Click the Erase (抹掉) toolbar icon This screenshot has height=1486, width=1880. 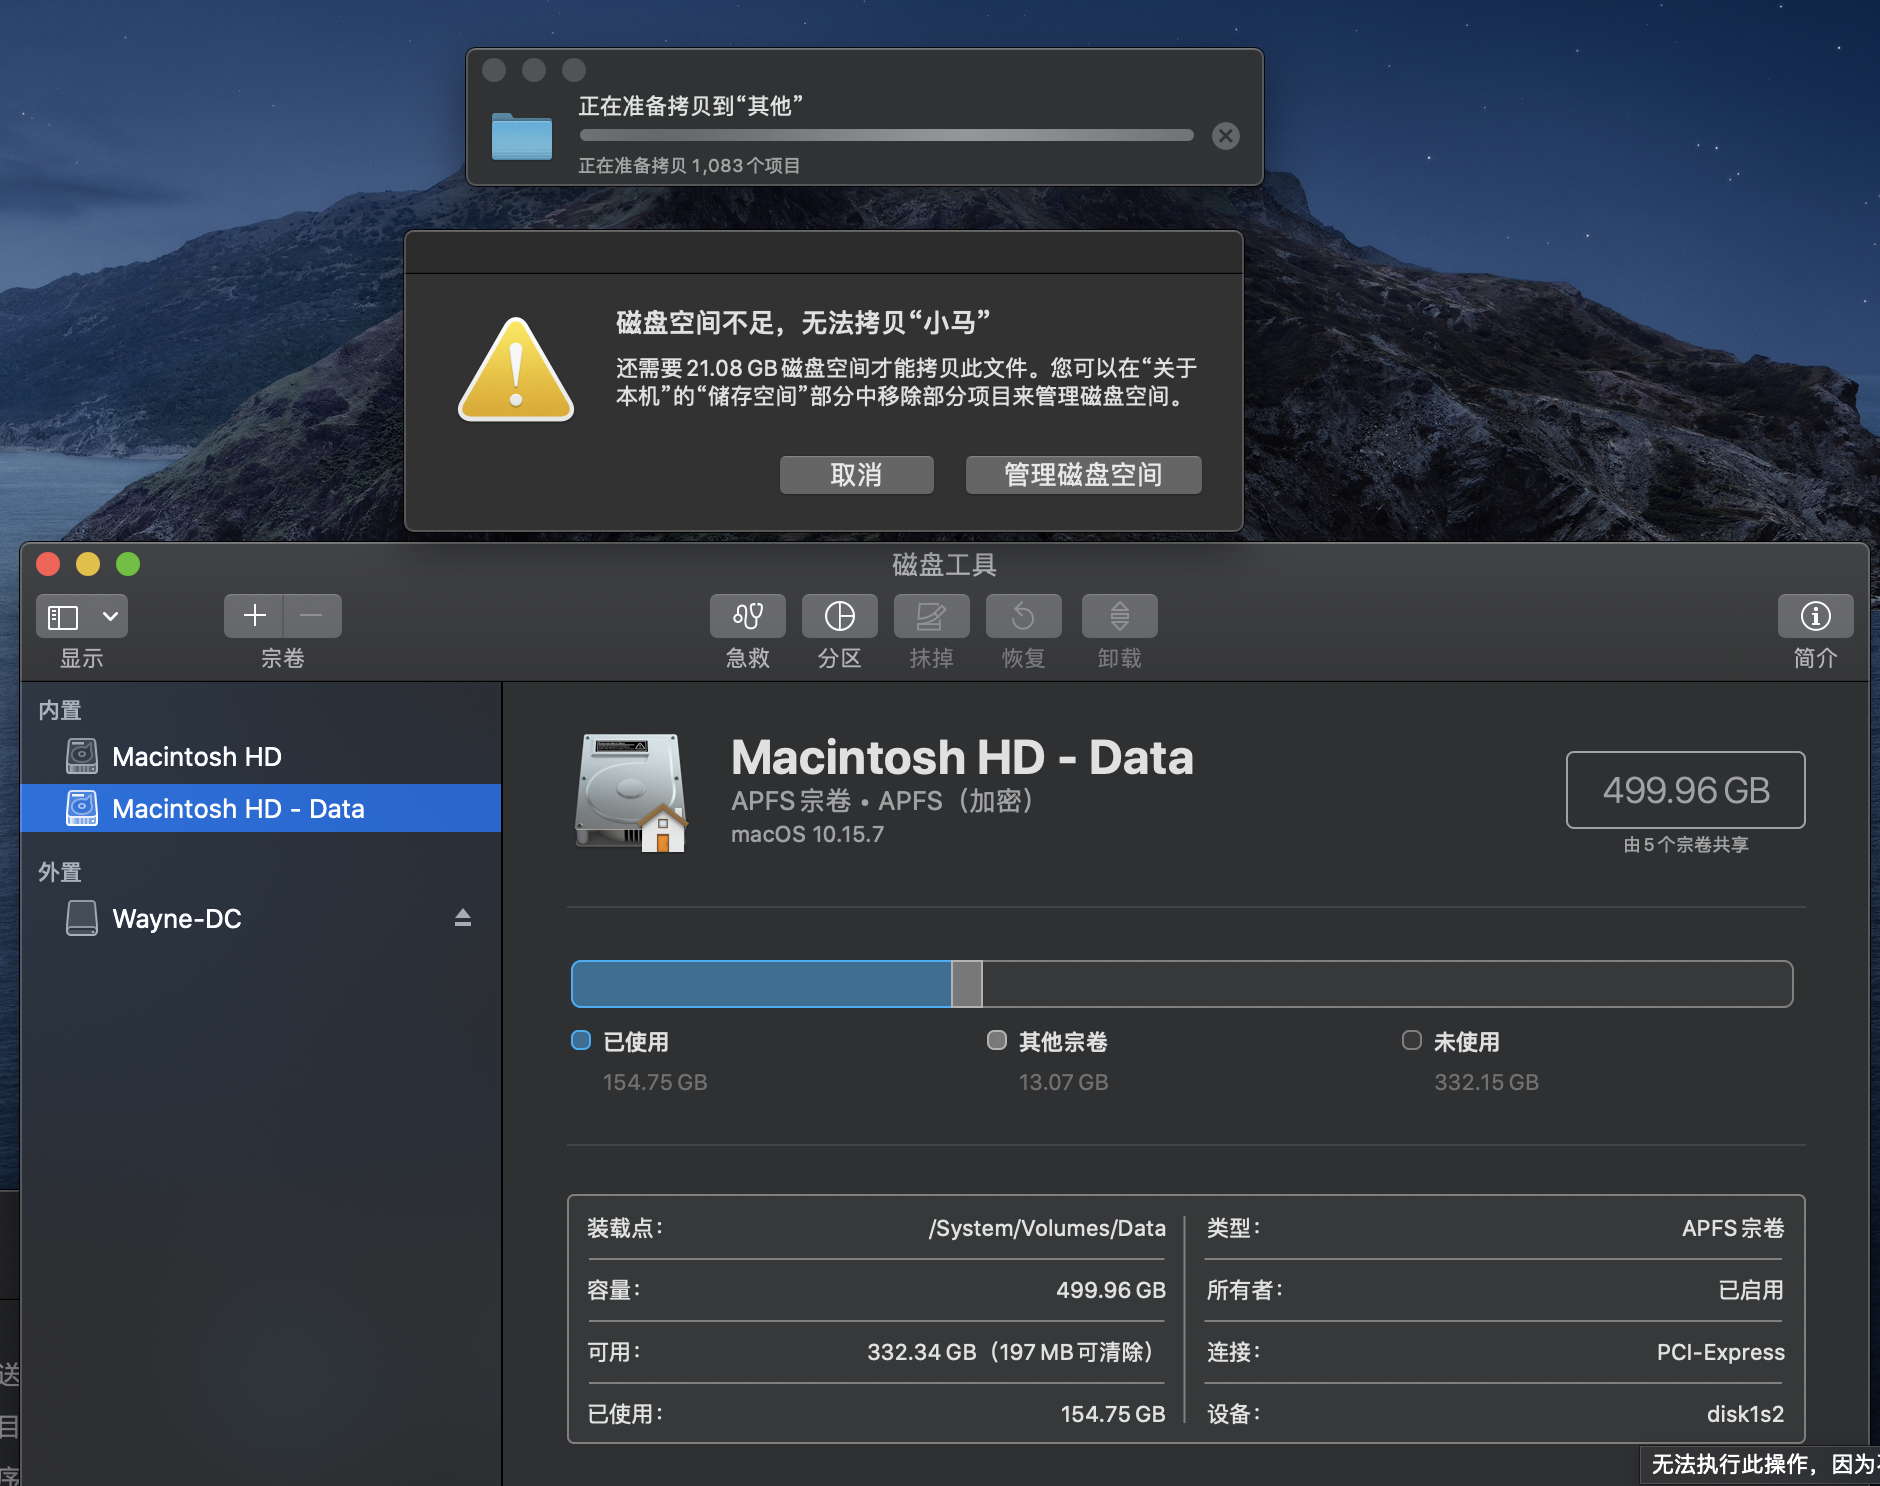coord(931,616)
